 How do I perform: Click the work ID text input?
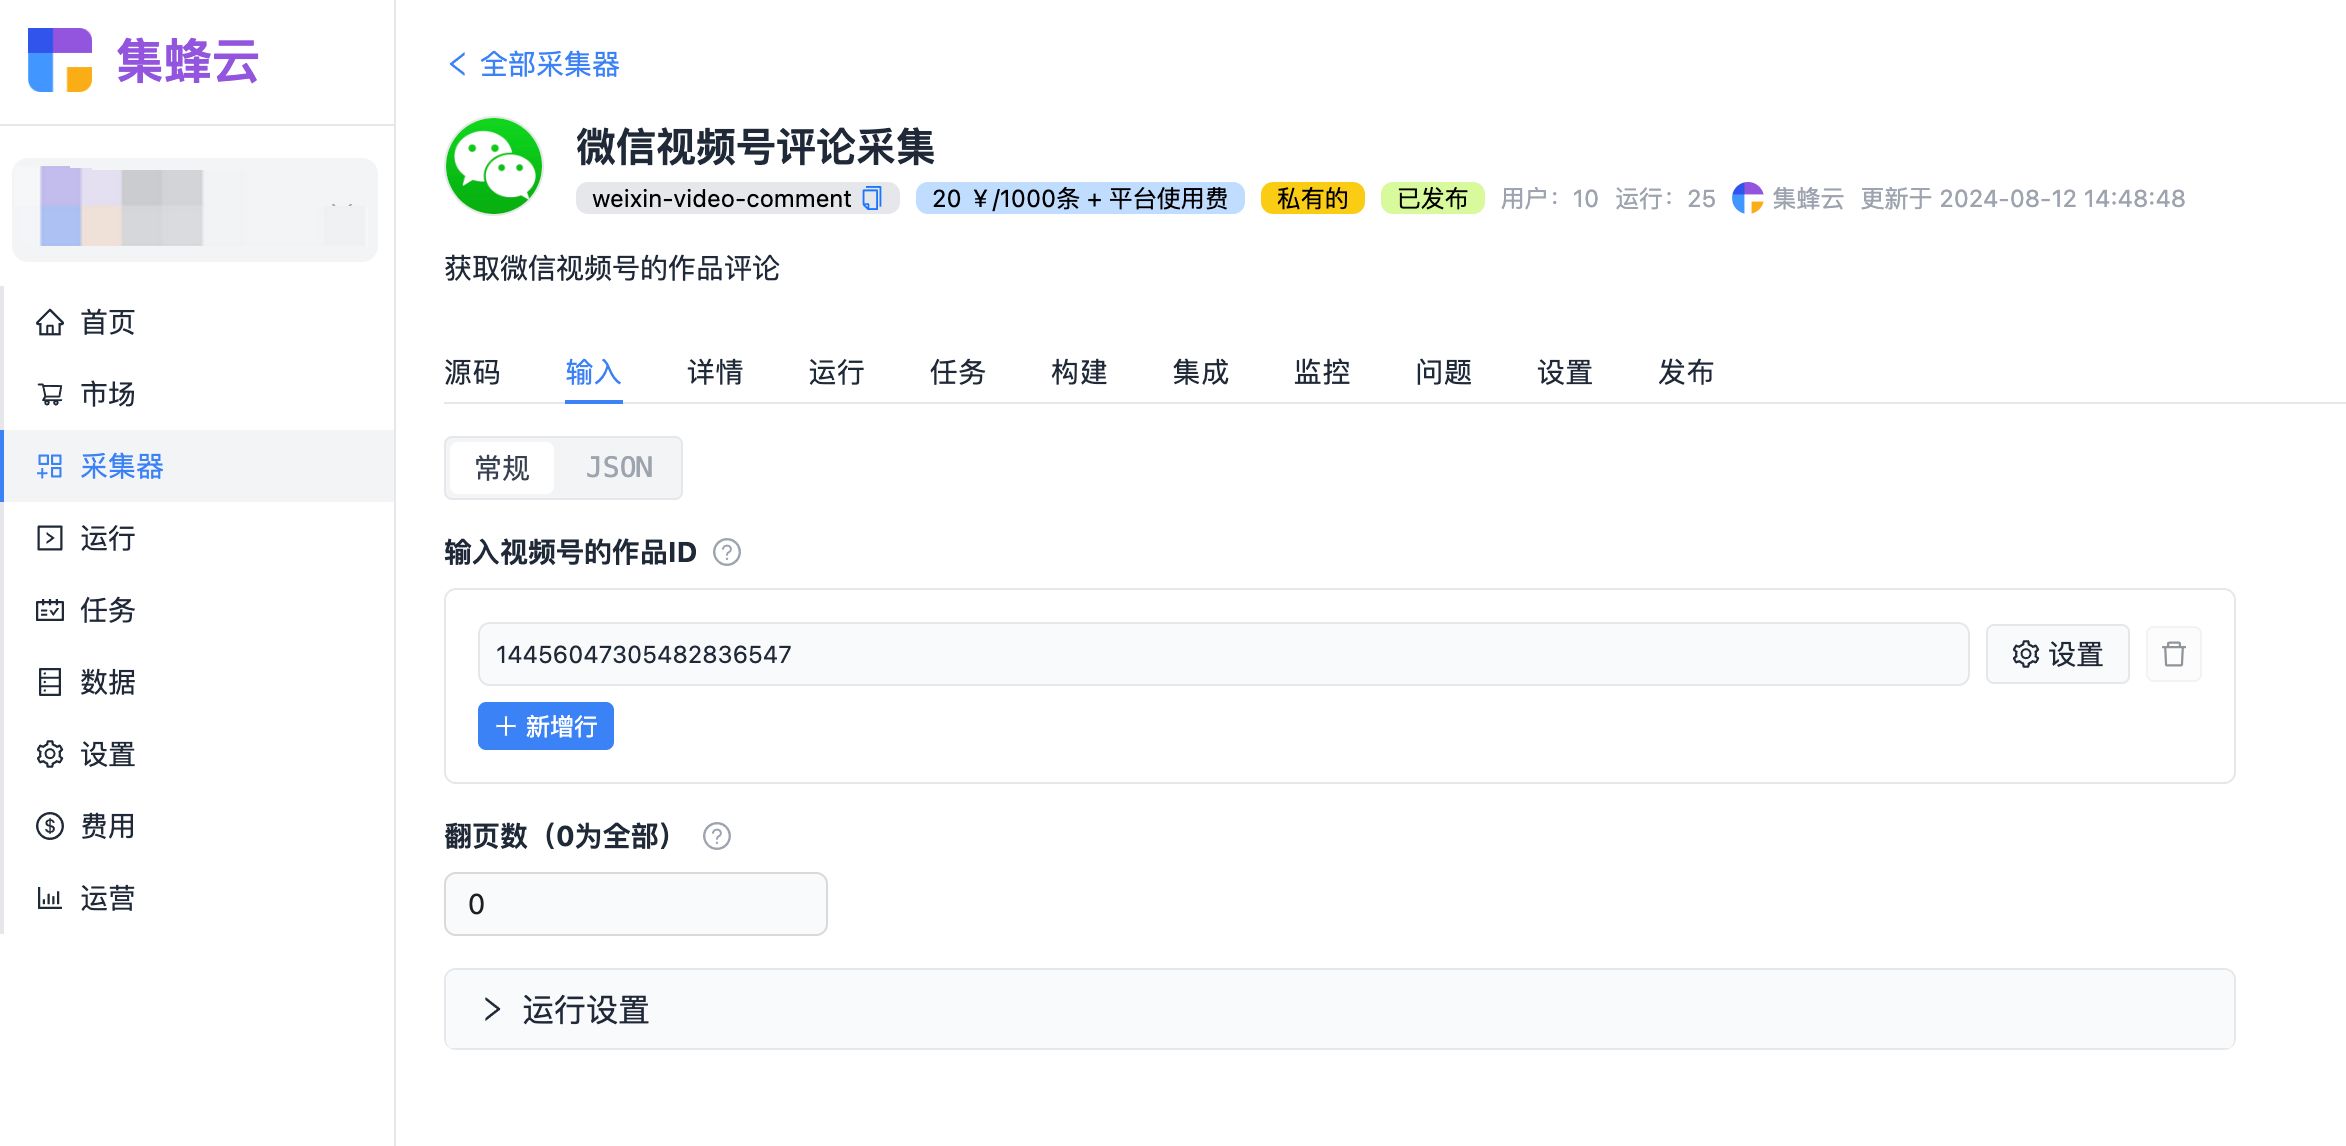click(1222, 654)
